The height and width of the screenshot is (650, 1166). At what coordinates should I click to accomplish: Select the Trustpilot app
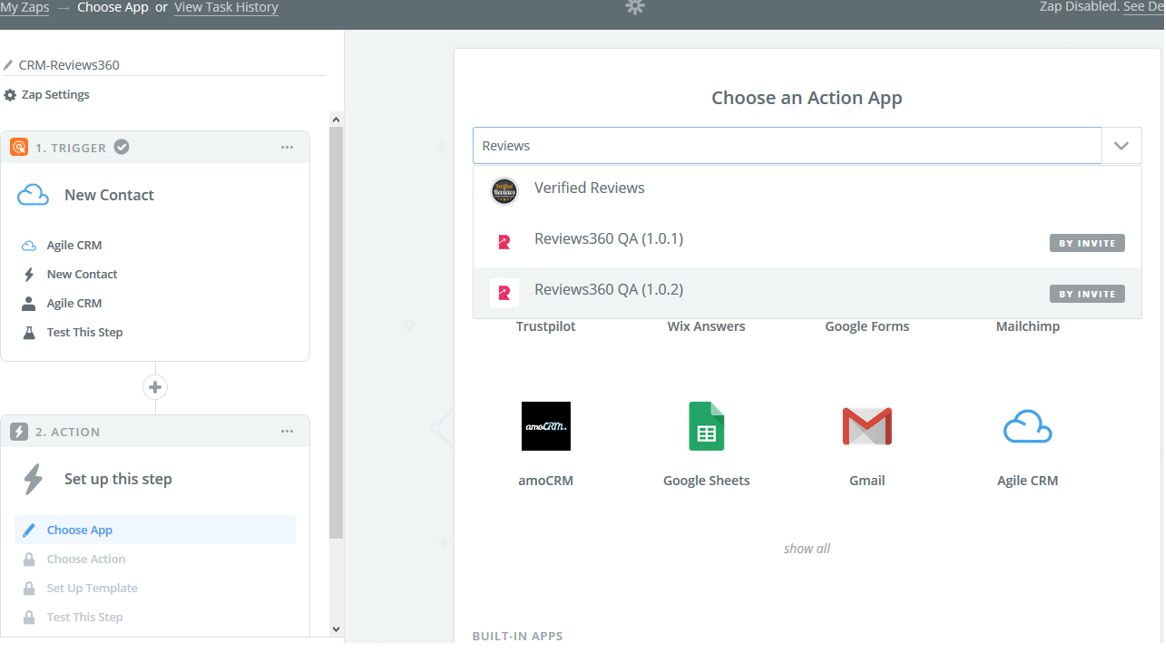point(546,326)
